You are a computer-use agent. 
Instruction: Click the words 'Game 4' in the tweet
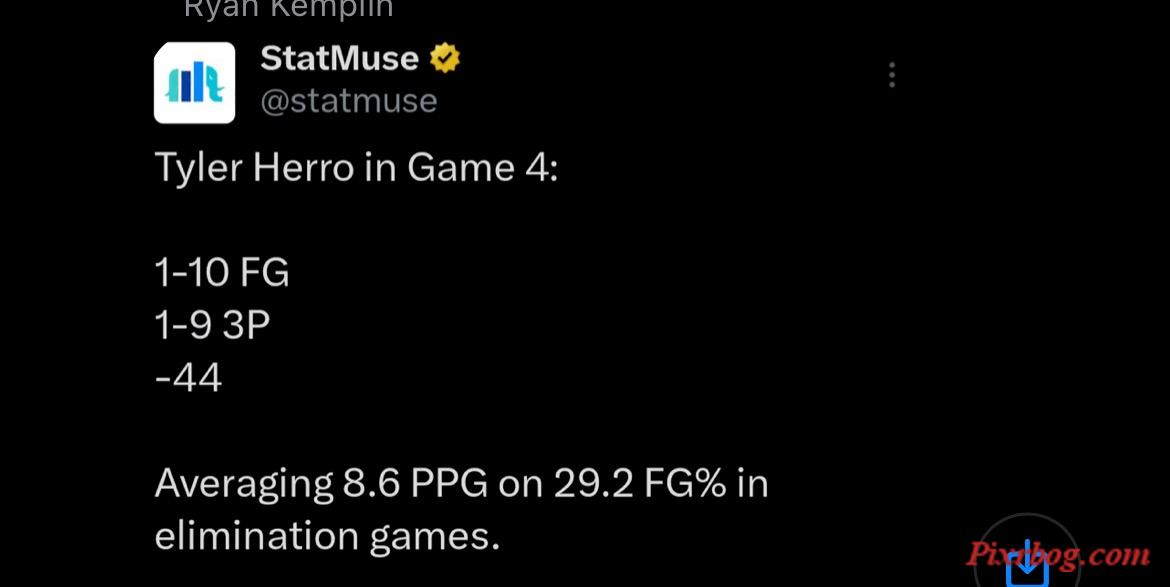tap(461, 168)
